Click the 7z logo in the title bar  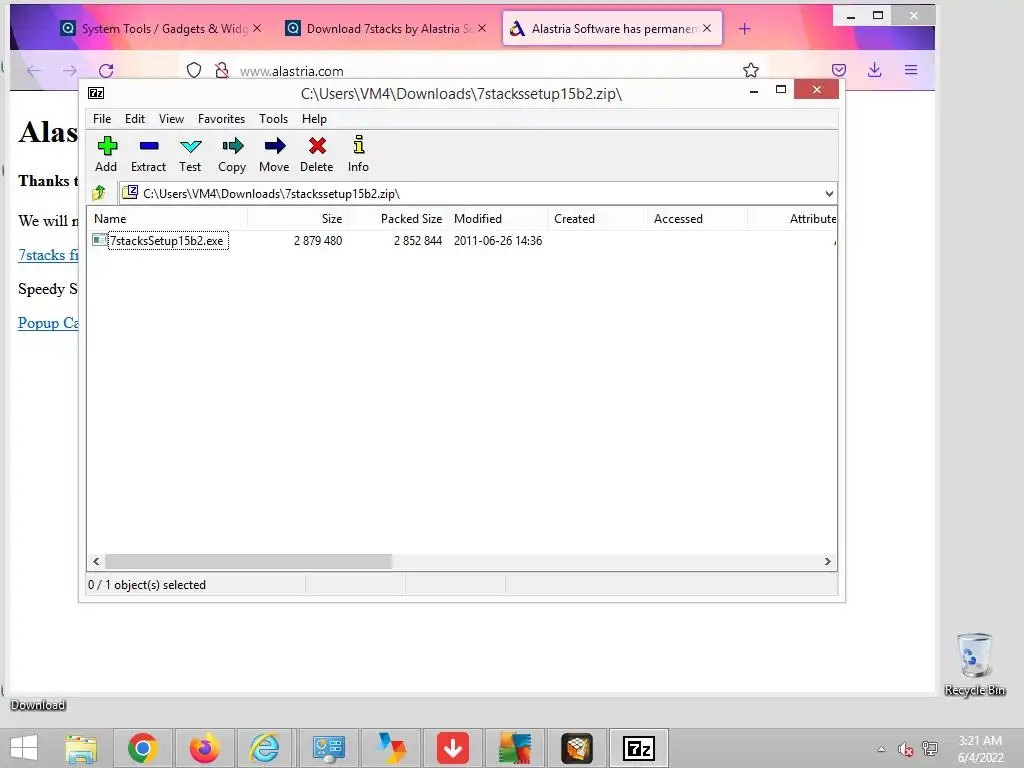(96, 93)
